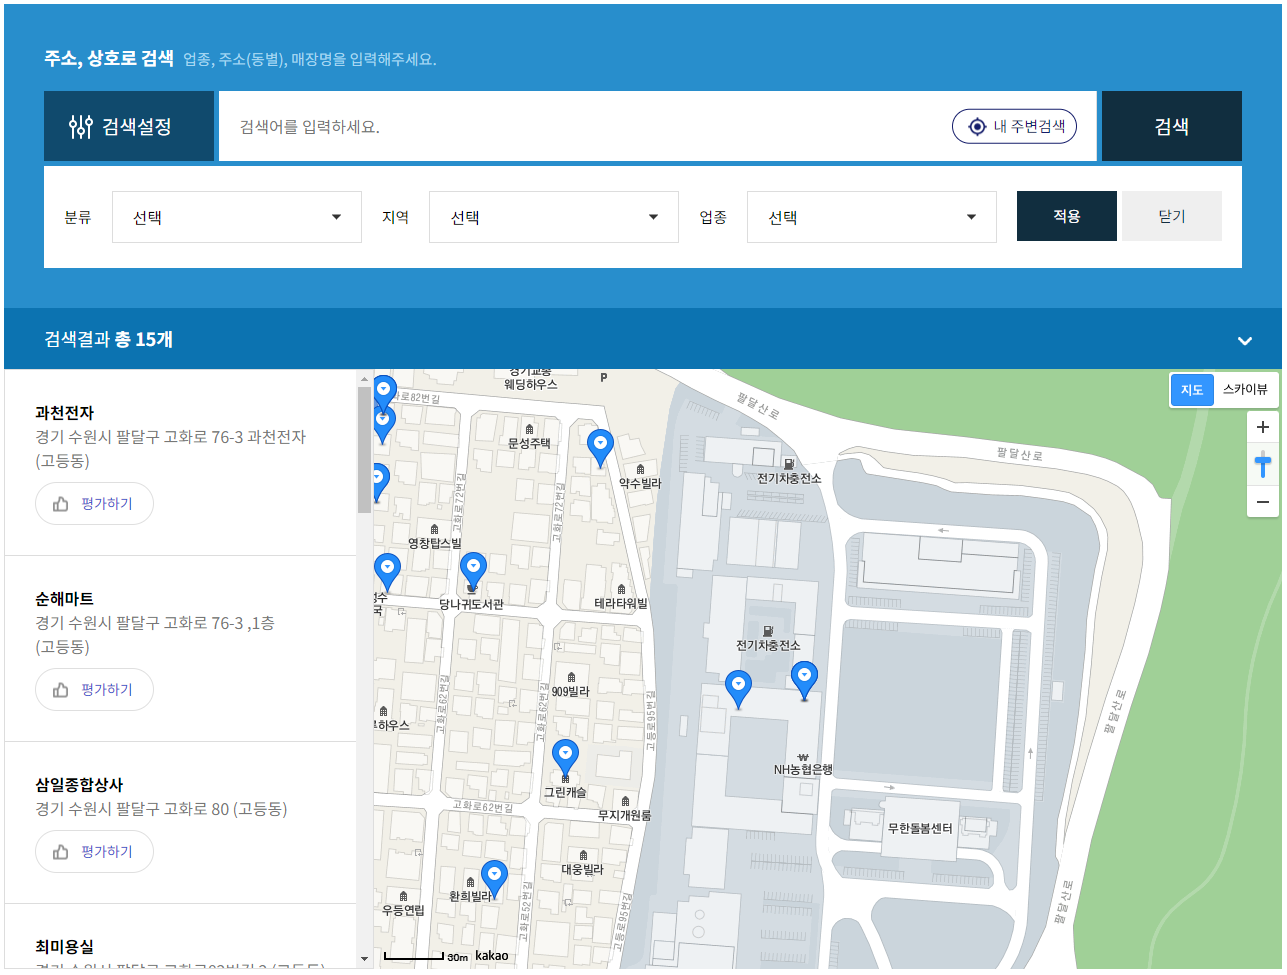The image size is (1287, 975).
Task: Click the 영창탑스빌 building label
Action: 435,543
